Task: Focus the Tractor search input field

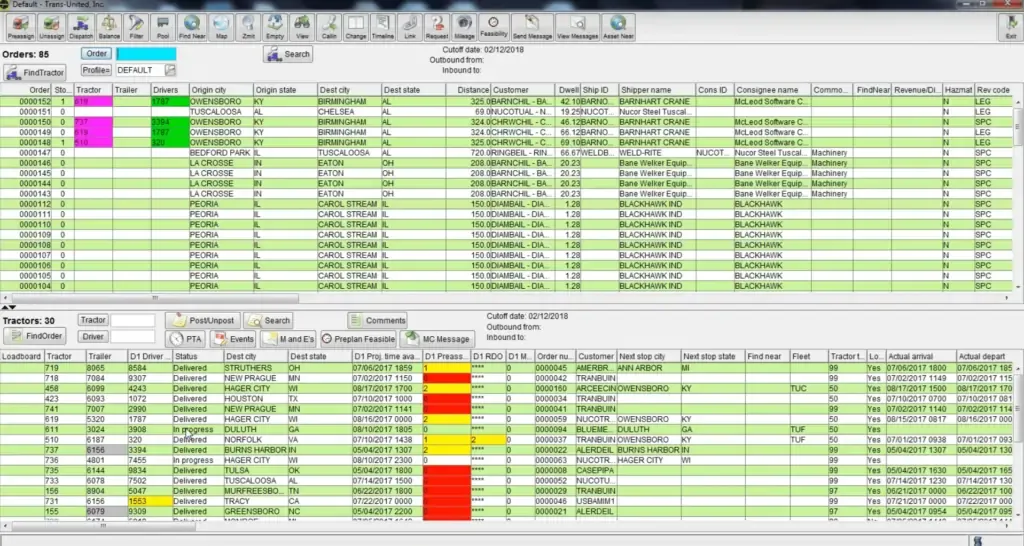Action: pyautogui.click(x=133, y=320)
